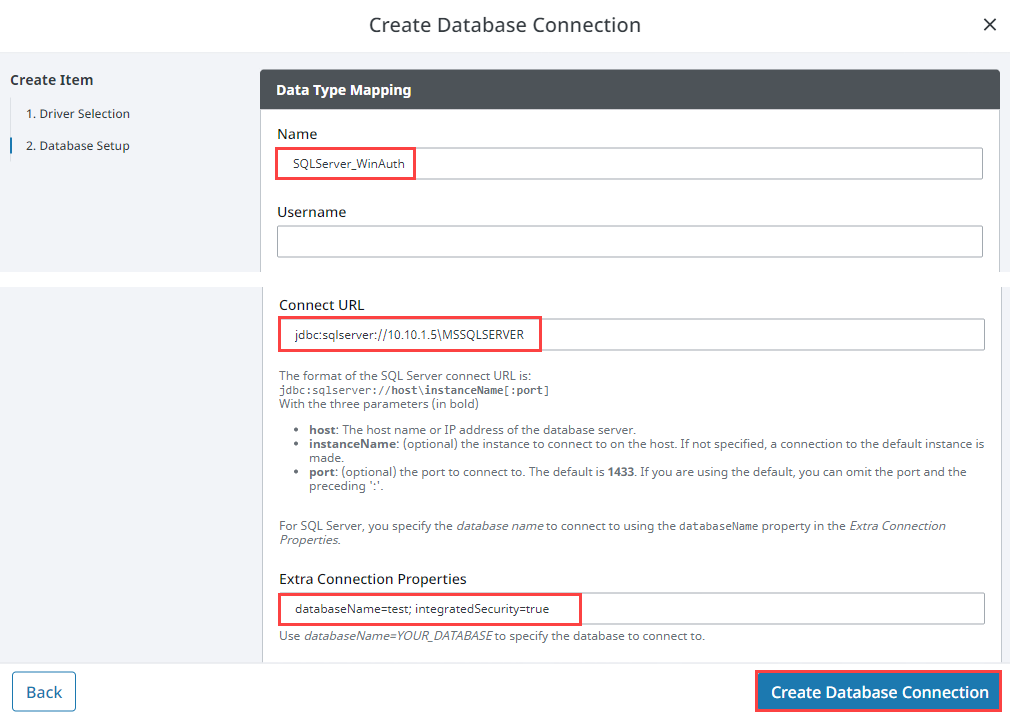Go to the Driver Selection step
Viewport: 1010px width, 716px height.
[x=78, y=113]
